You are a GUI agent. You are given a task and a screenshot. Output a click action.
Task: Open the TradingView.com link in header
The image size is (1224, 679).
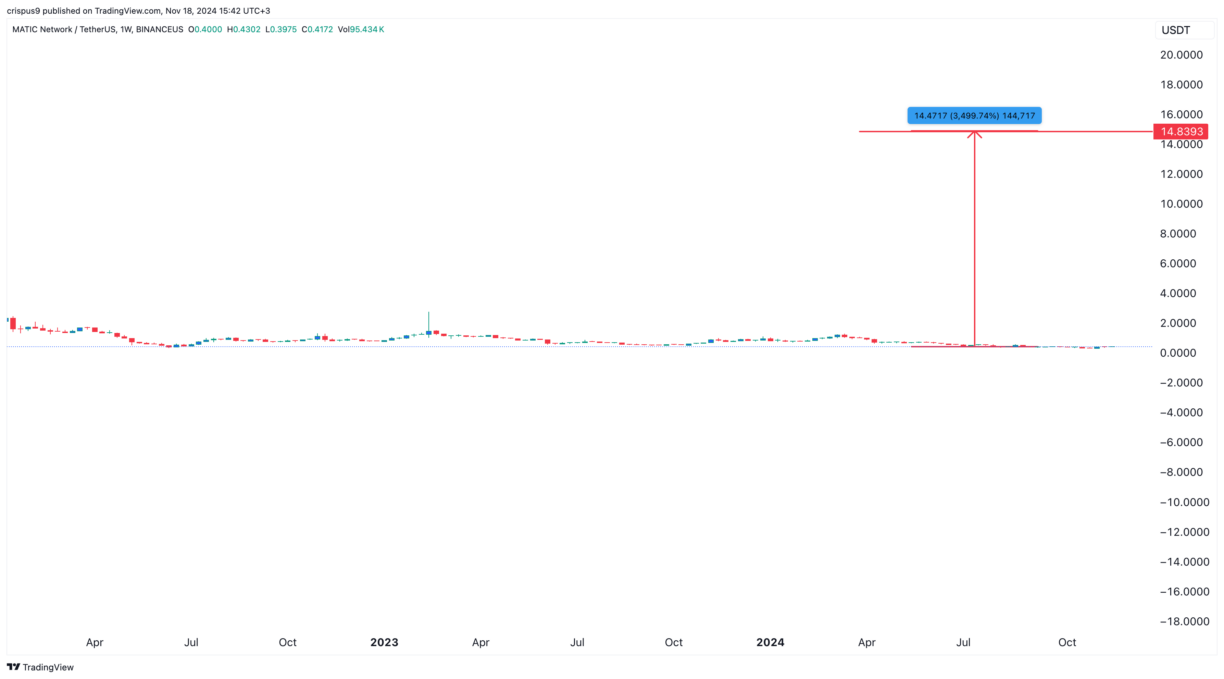126,9
